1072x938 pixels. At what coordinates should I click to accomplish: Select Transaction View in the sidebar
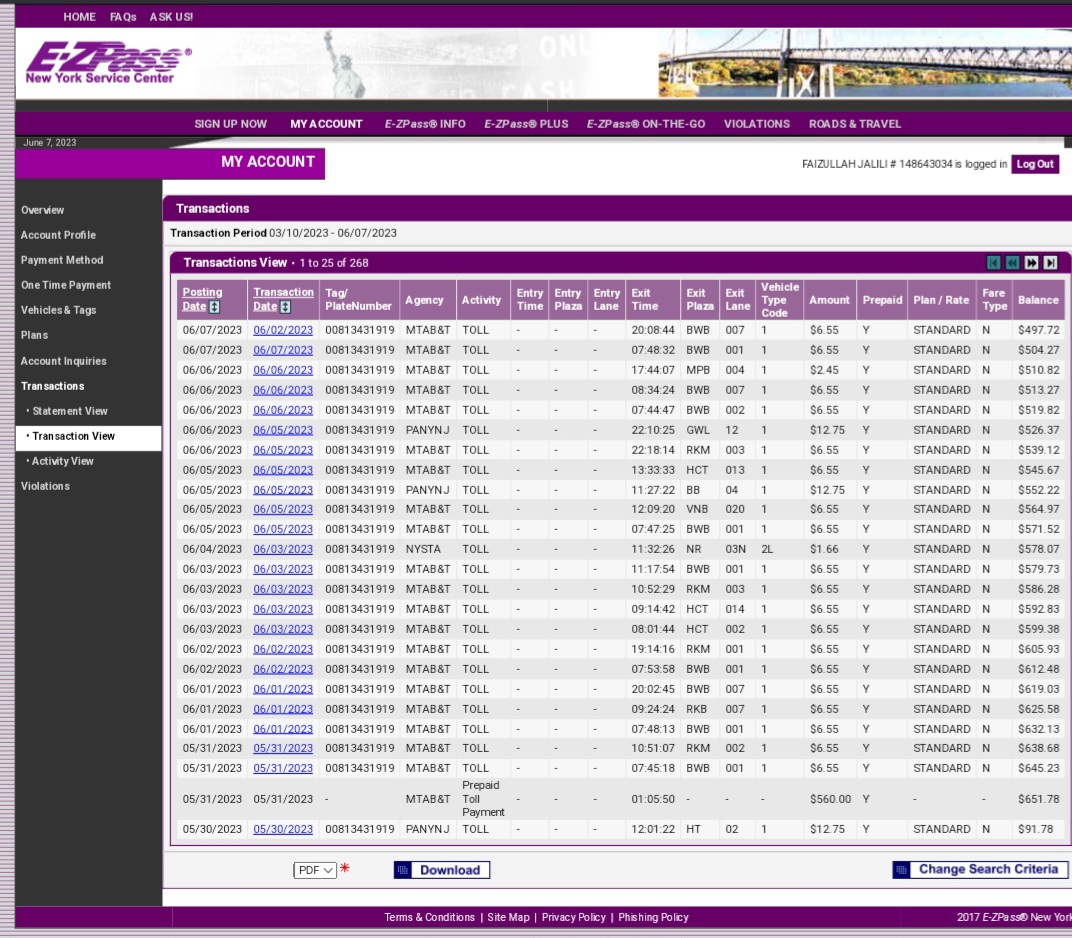(73, 436)
